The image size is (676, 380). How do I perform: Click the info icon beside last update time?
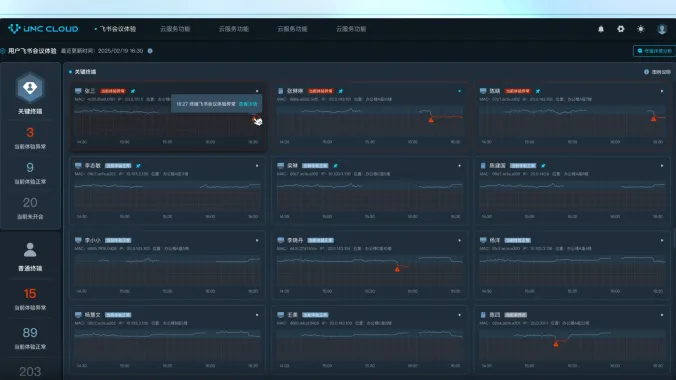(x=150, y=51)
